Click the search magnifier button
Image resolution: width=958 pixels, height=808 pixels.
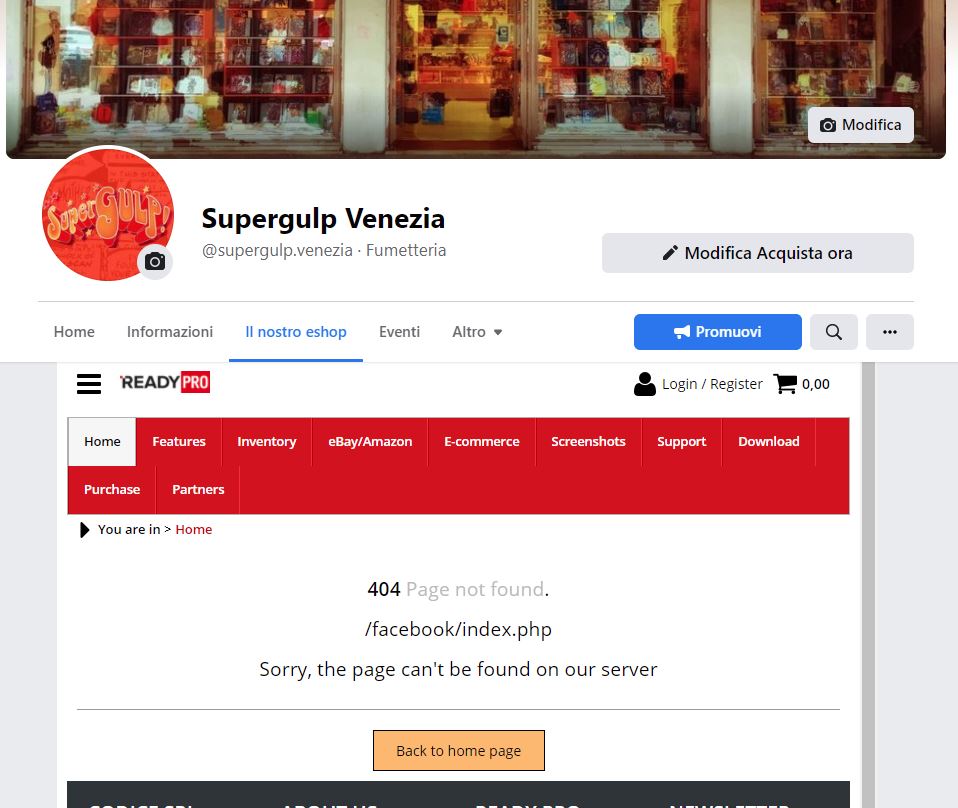[833, 332]
